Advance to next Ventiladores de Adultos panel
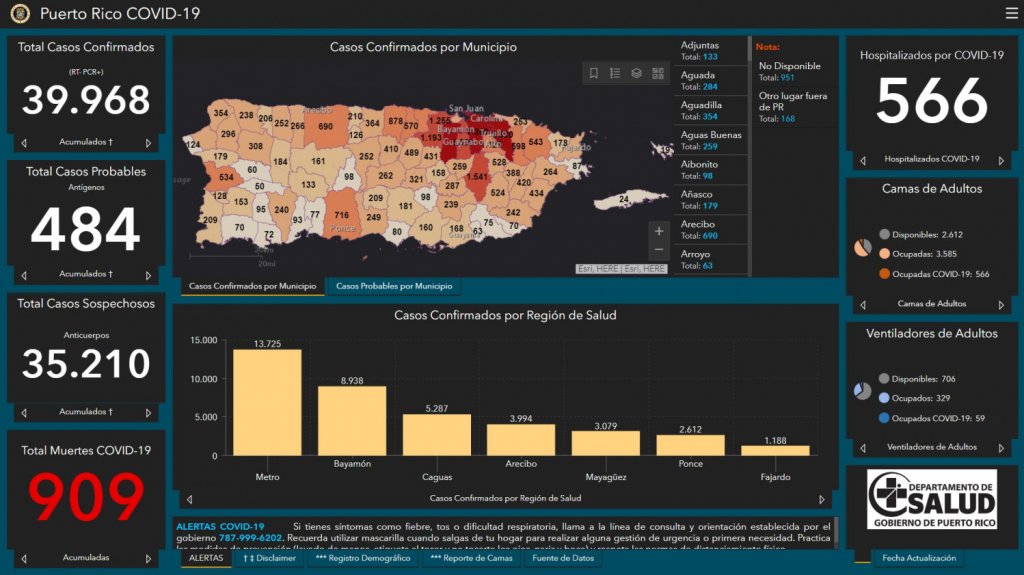The image size is (1024, 575). coord(1001,448)
